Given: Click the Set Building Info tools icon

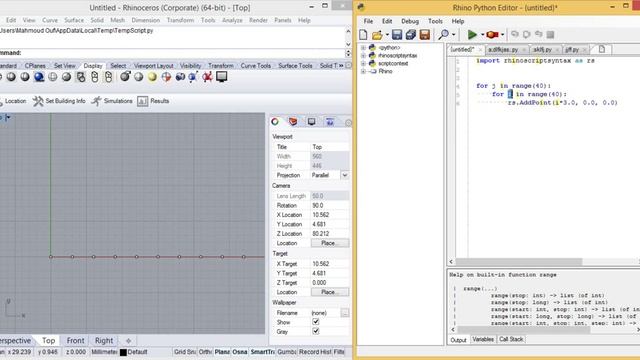Looking at the screenshot, I should [38, 101].
